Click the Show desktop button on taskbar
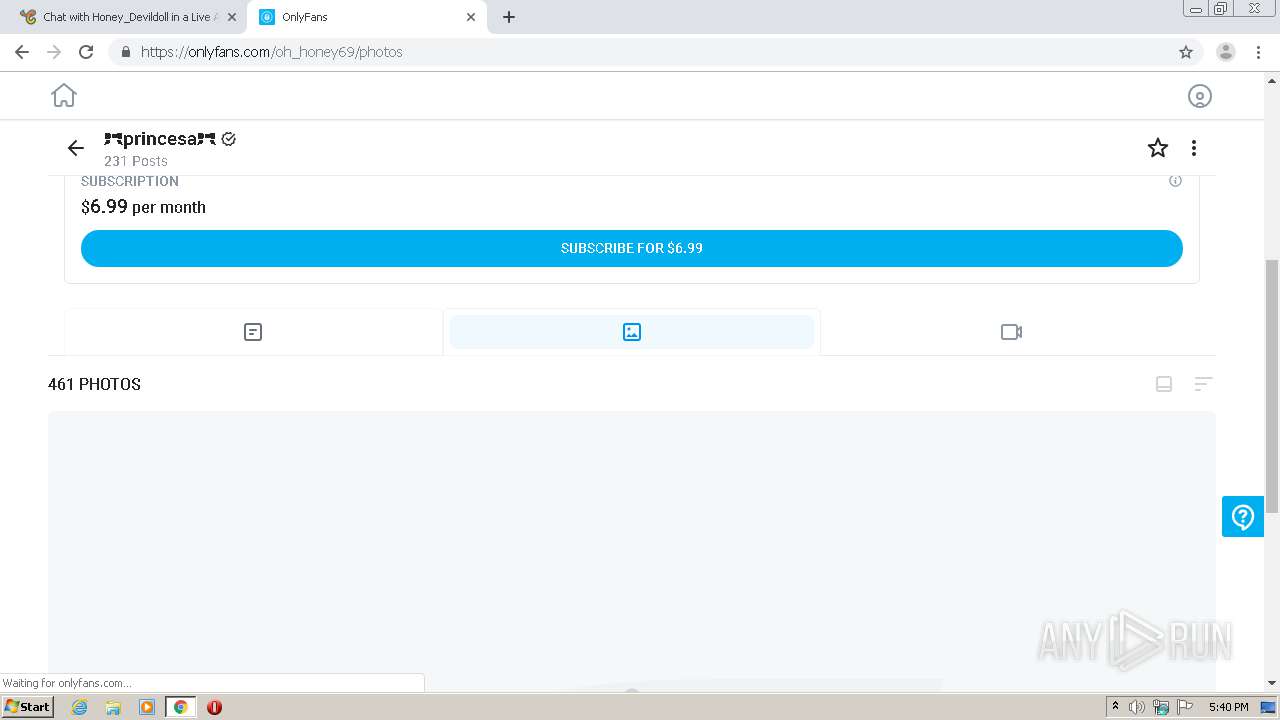 coord(1268,707)
